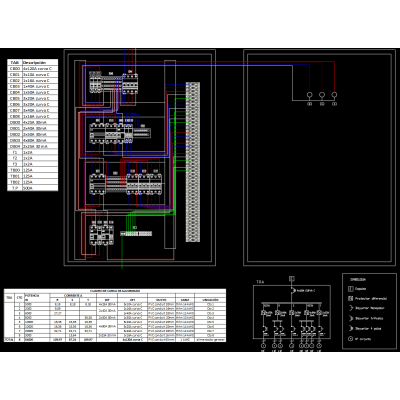Click the f3 row tag cell
The height and width of the screenshot is (400, 400).
tap(15, 164)
